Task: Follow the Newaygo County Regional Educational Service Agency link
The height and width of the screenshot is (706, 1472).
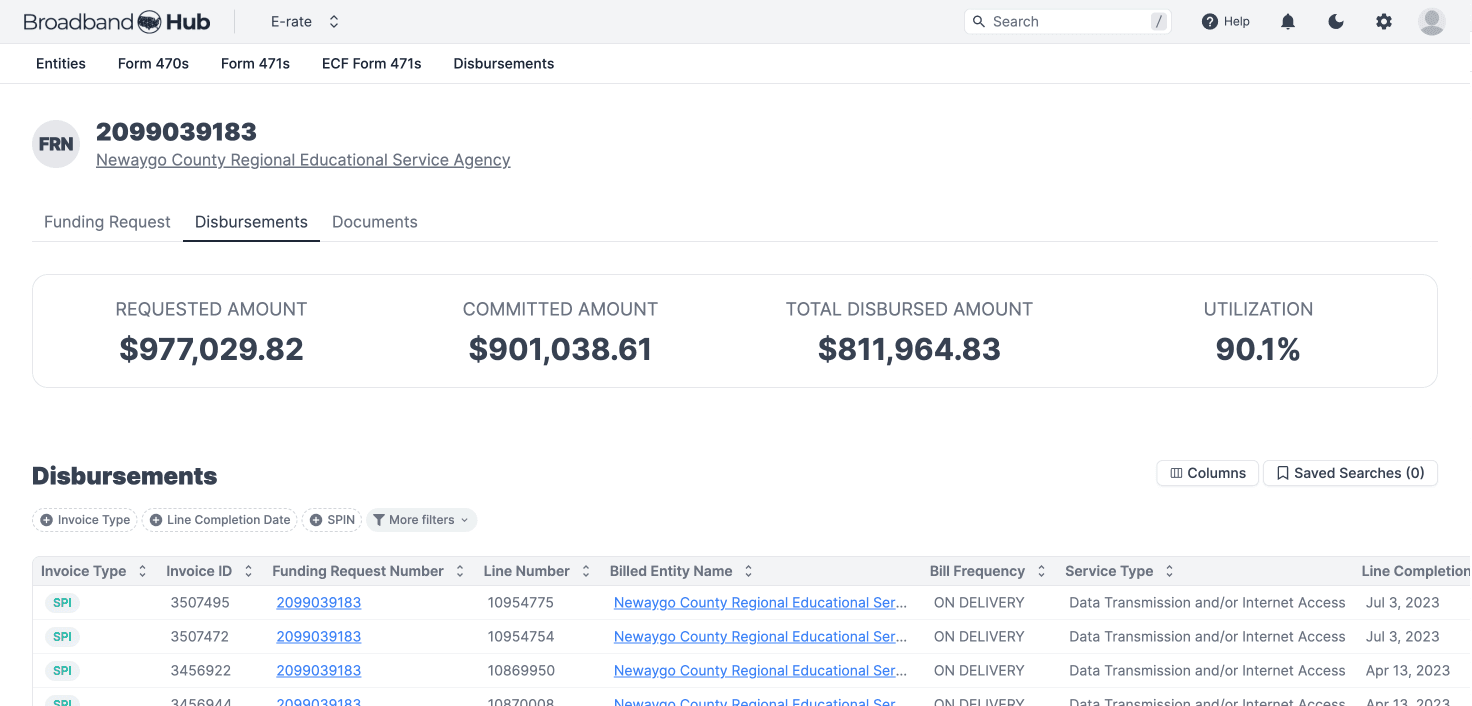Action: (x=303, y=159)
